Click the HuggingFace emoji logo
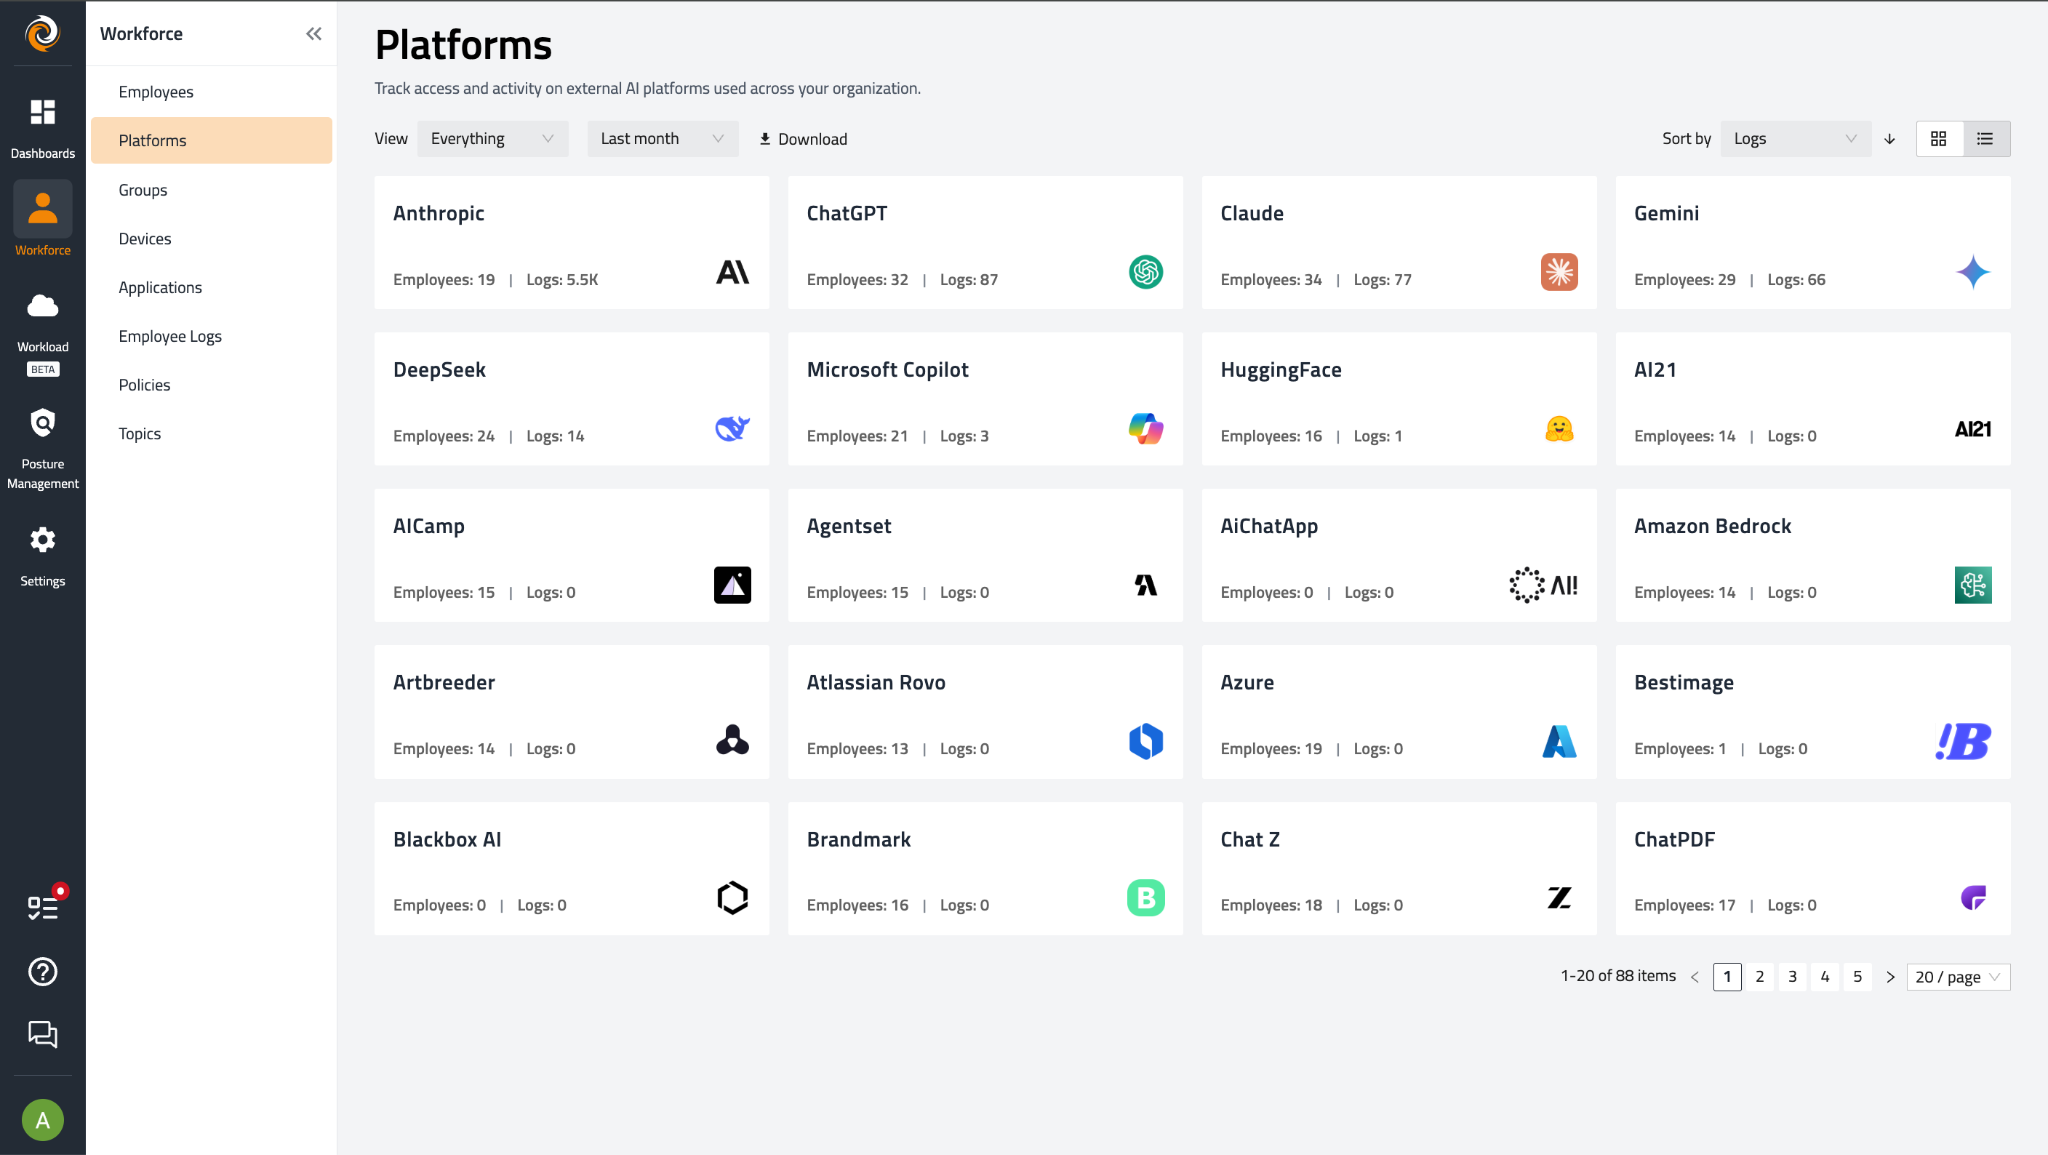Image resolution: width=2048 pixels, height=1155 pixels. 1559,429
